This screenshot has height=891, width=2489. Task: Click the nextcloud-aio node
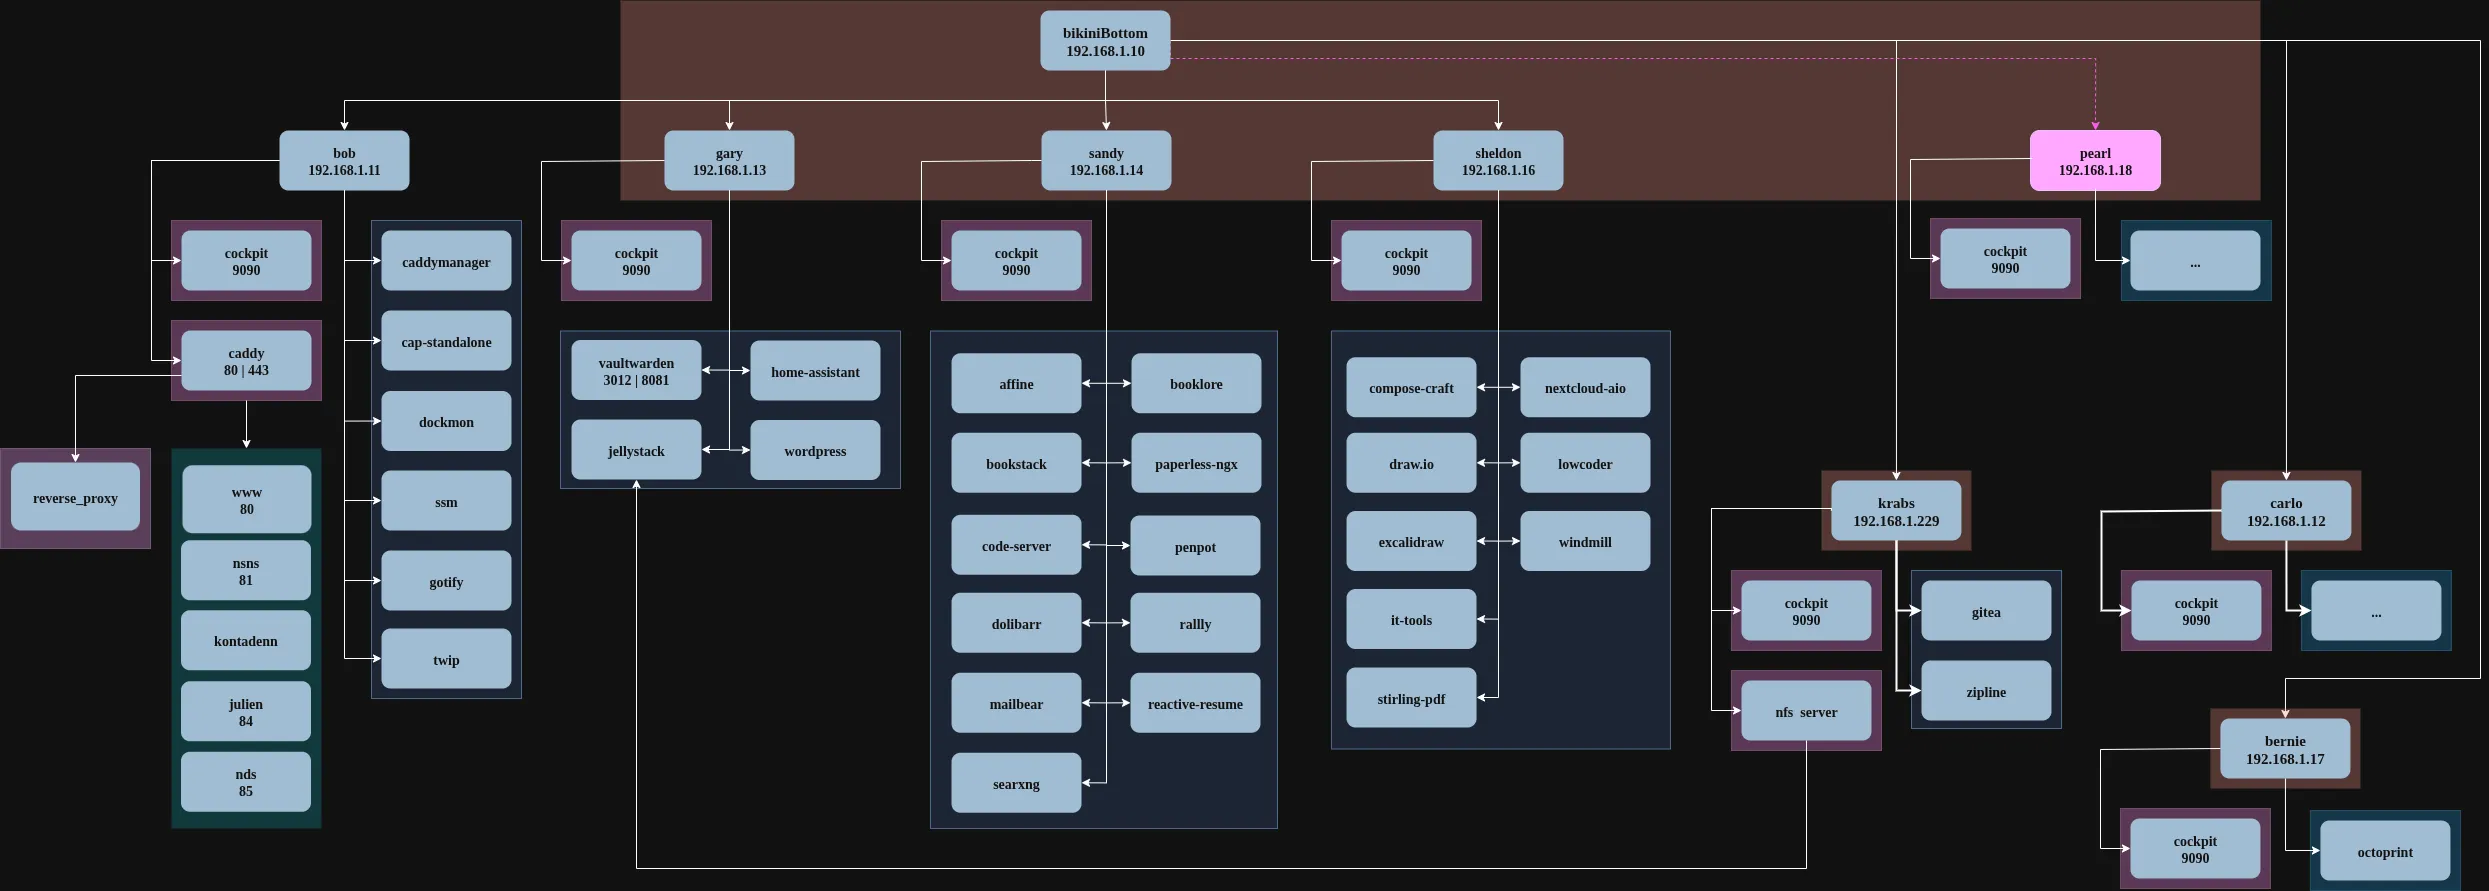(x=1585, y=388)
